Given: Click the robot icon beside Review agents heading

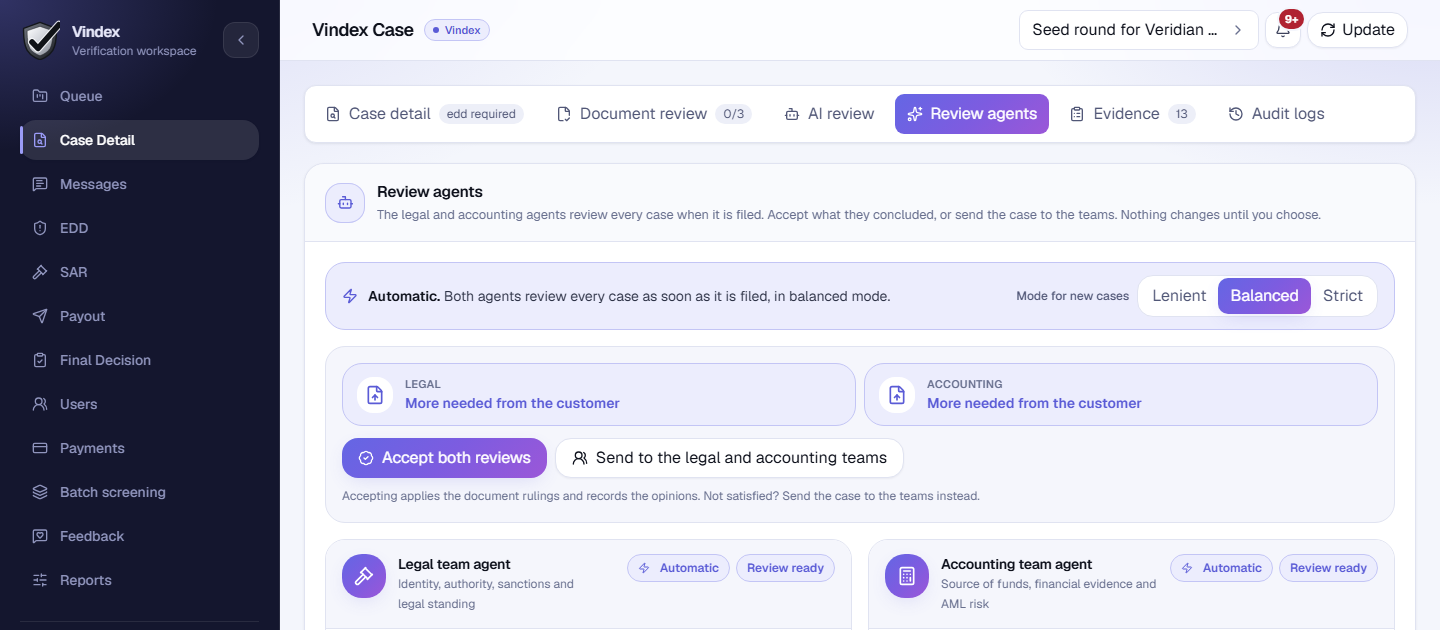Looking at the screenshot, I should click(345, 202).
